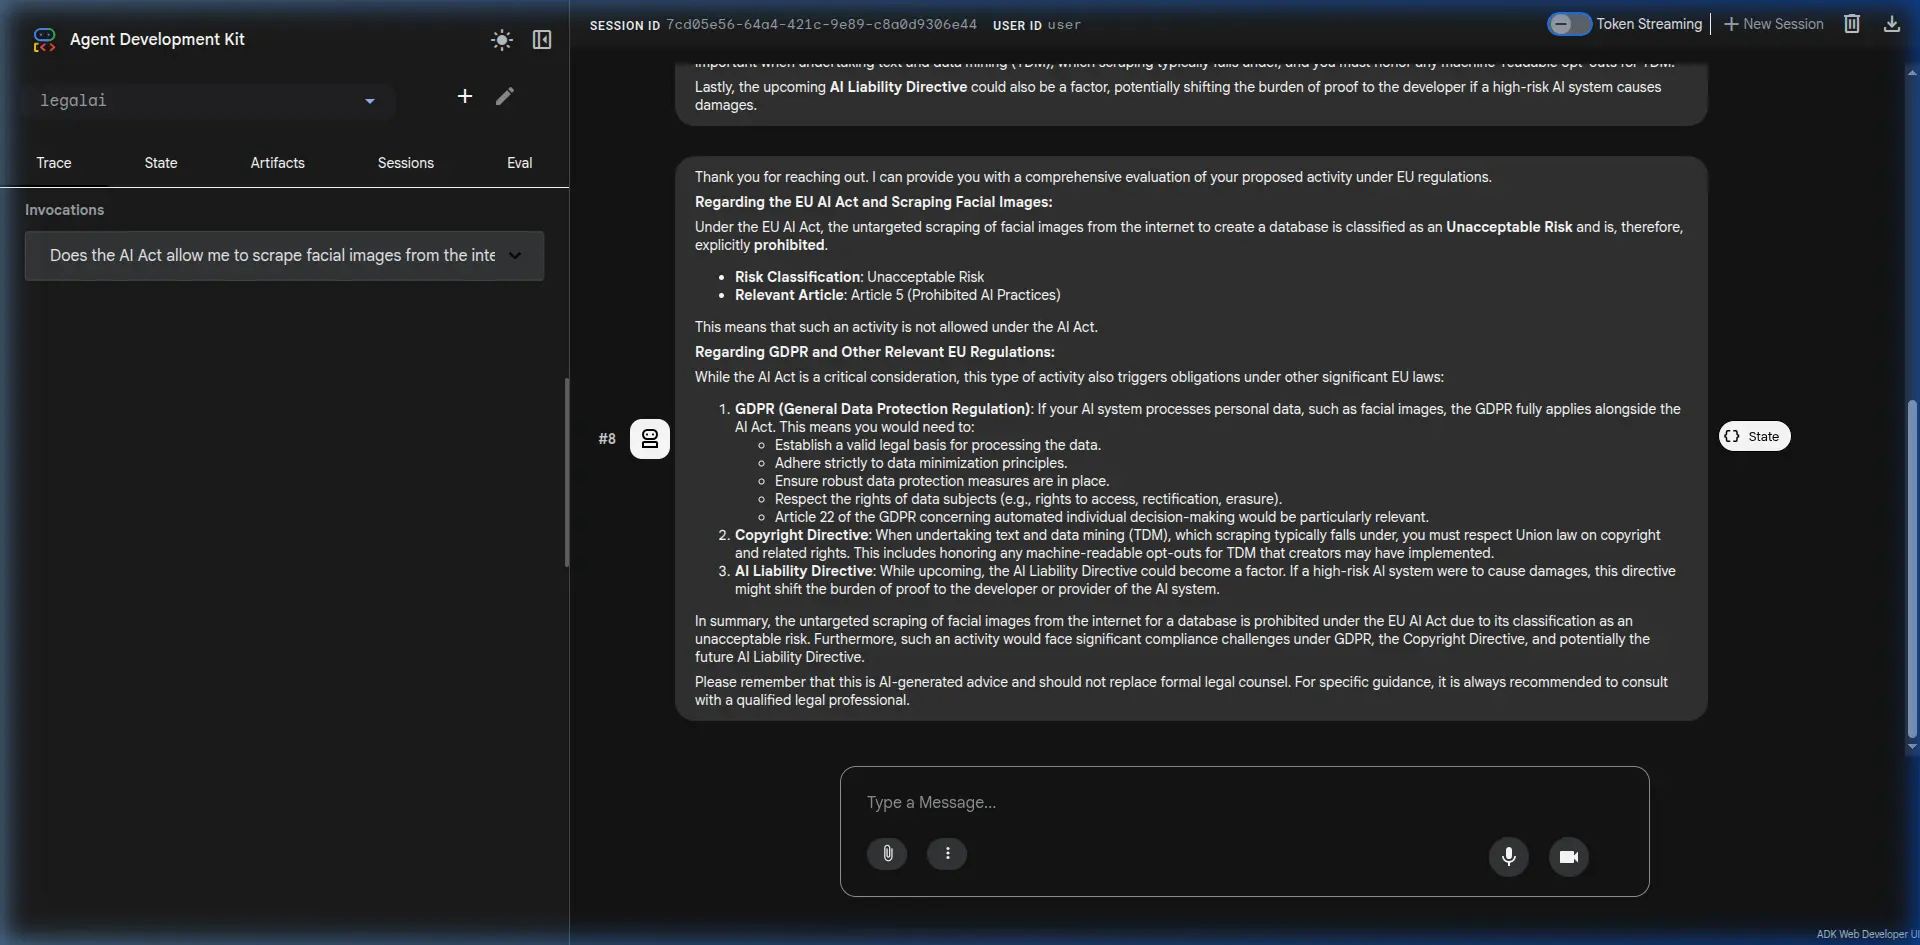Start voice input with the microphone icon
The width and height of the screenshot is (1920, 945).
click(x=1509, y=857)
